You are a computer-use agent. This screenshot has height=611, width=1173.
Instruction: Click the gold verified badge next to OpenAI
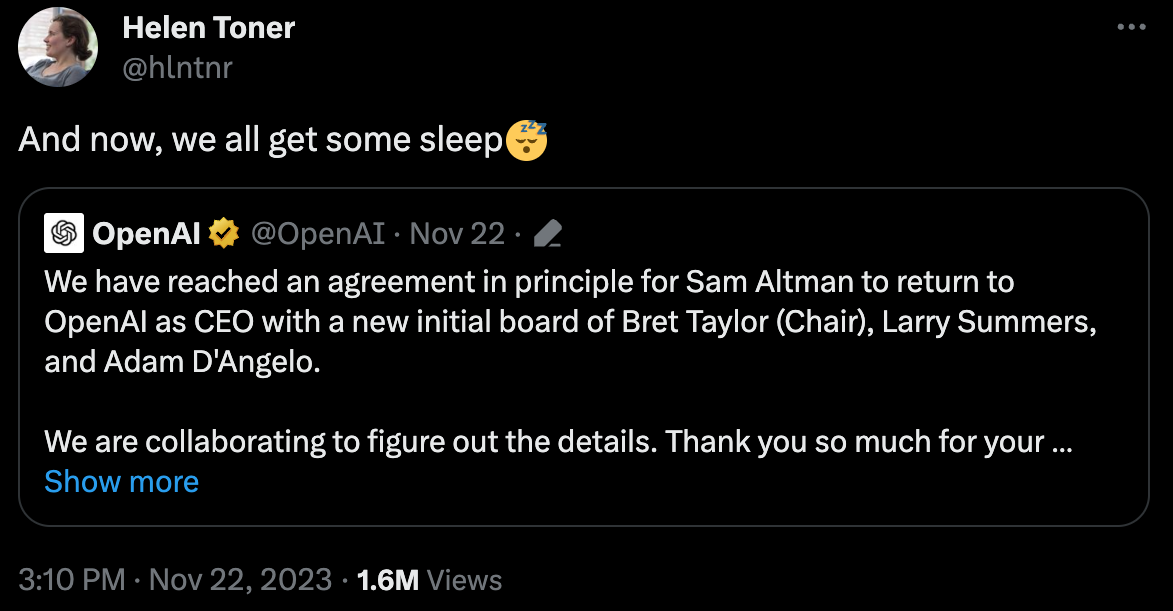(224, 234)
